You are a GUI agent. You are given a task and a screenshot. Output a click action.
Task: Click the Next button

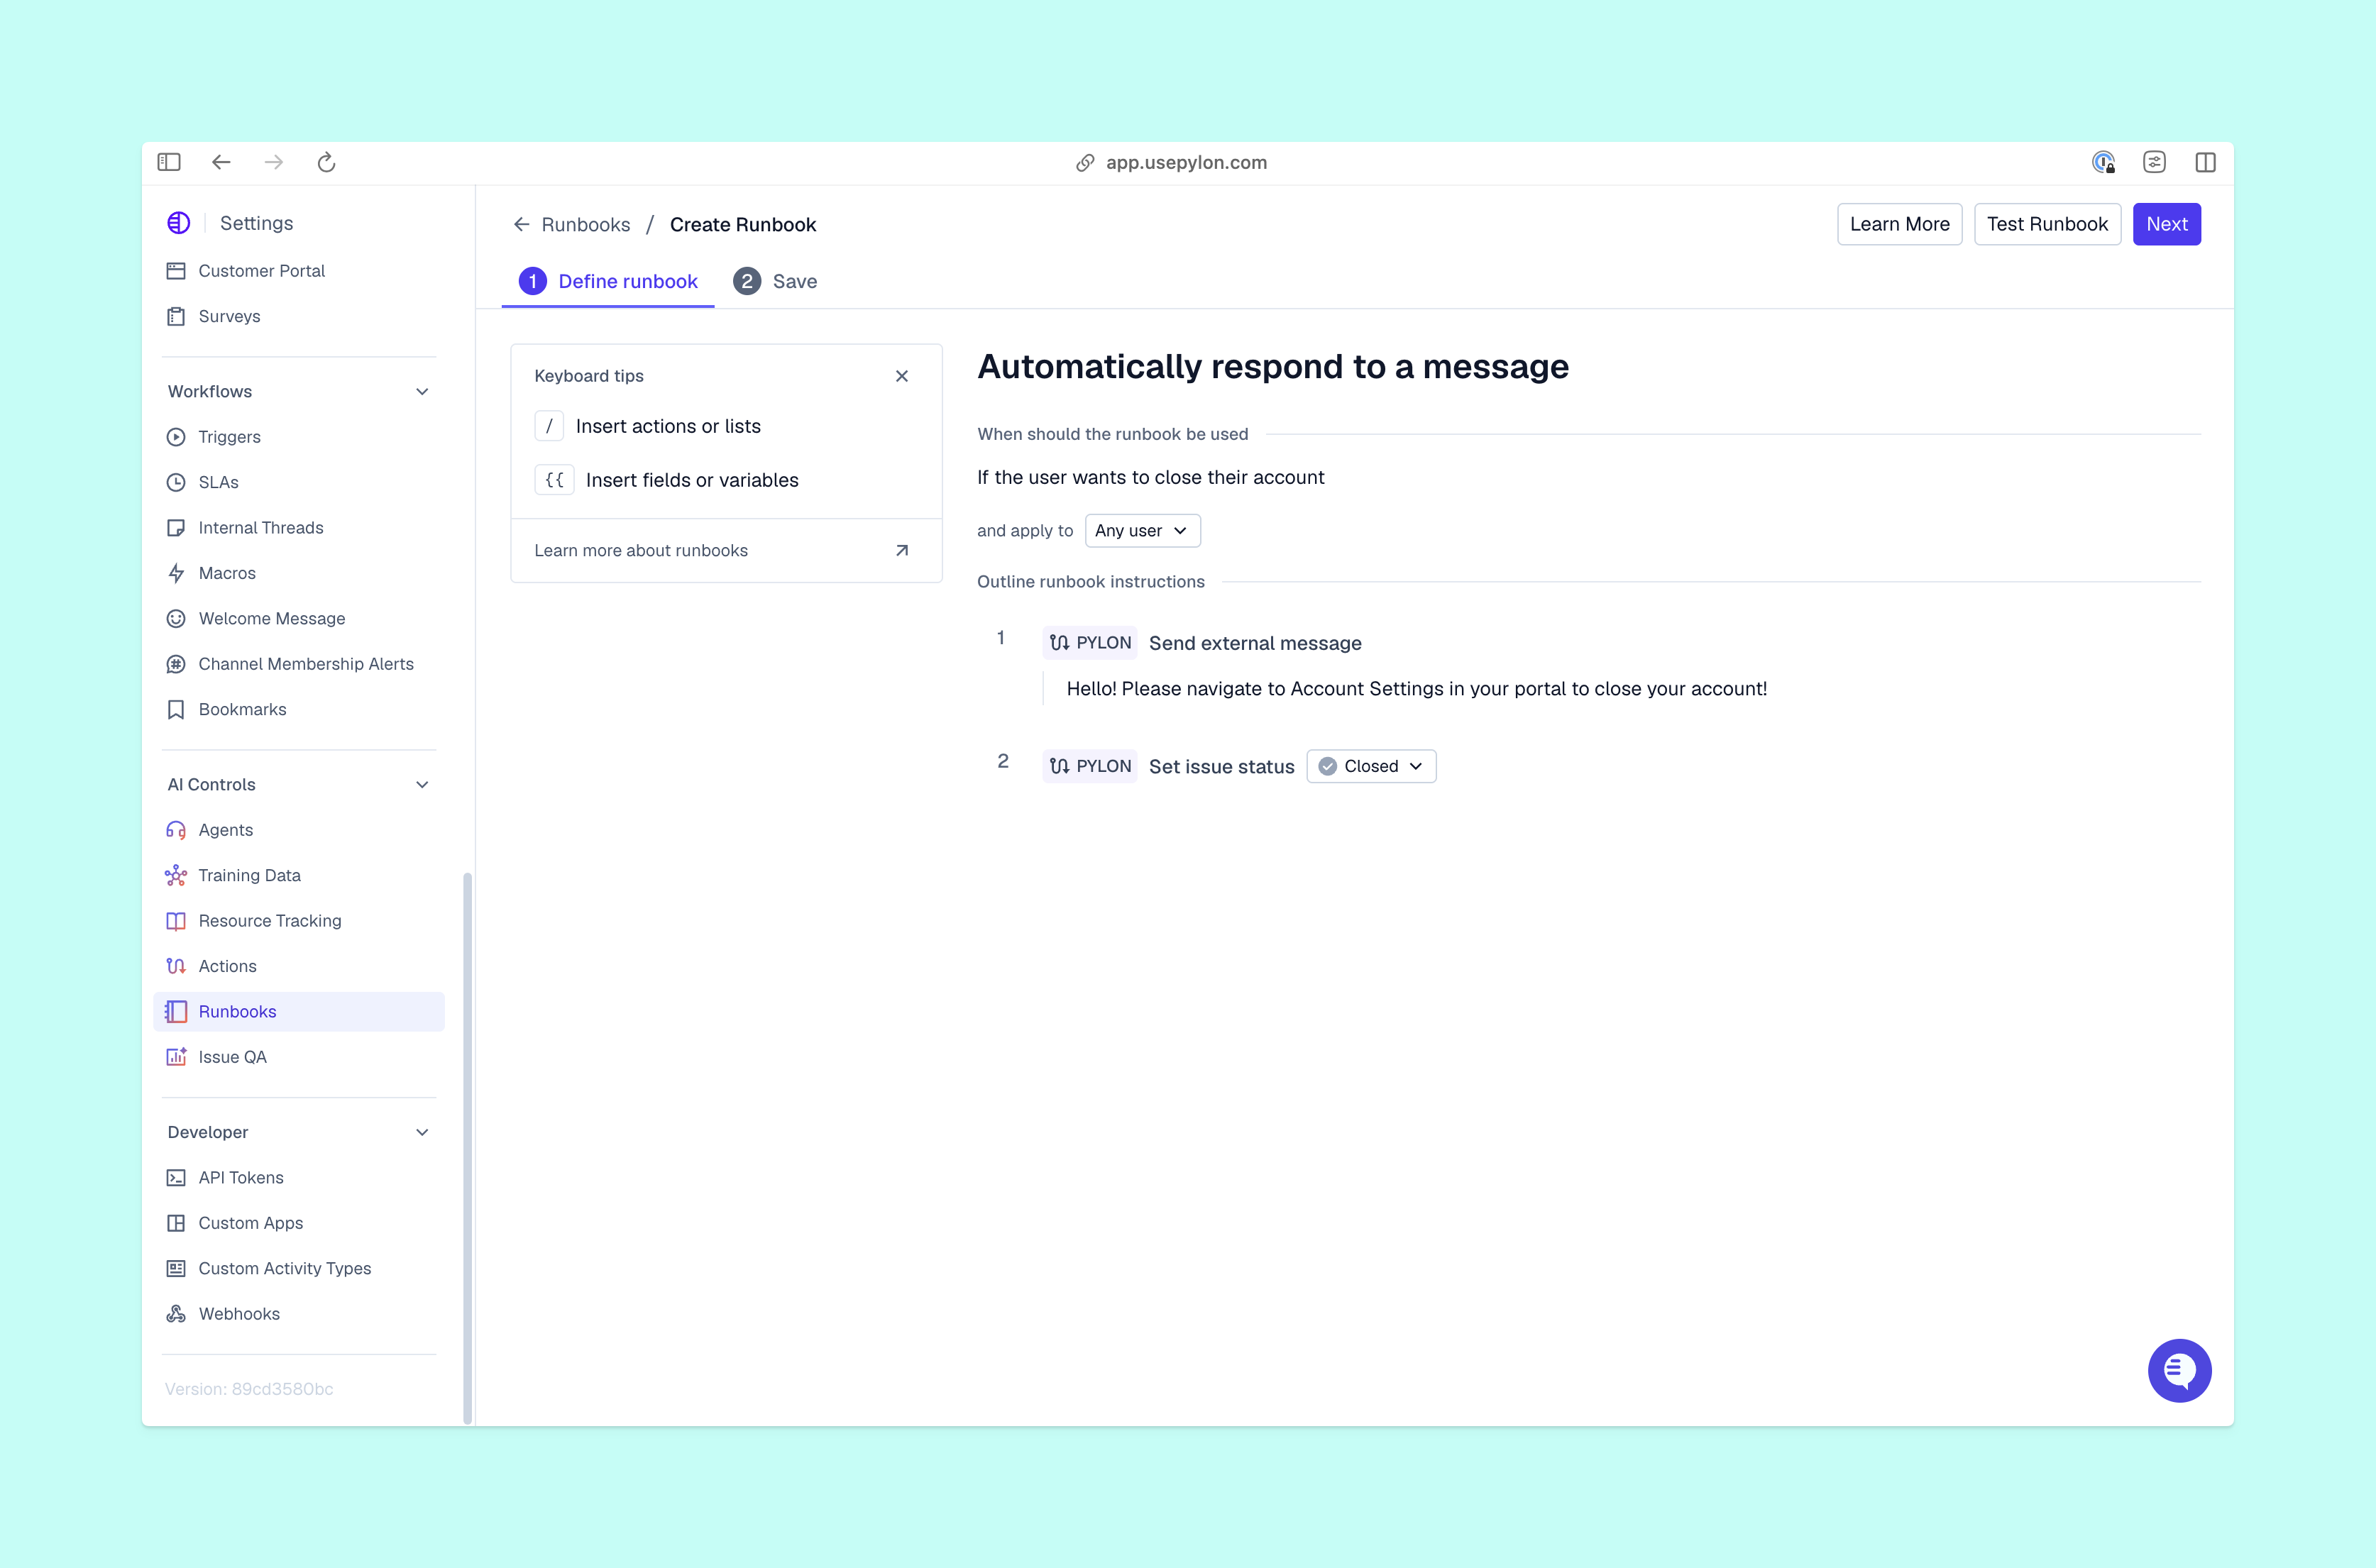(2167, 224)
